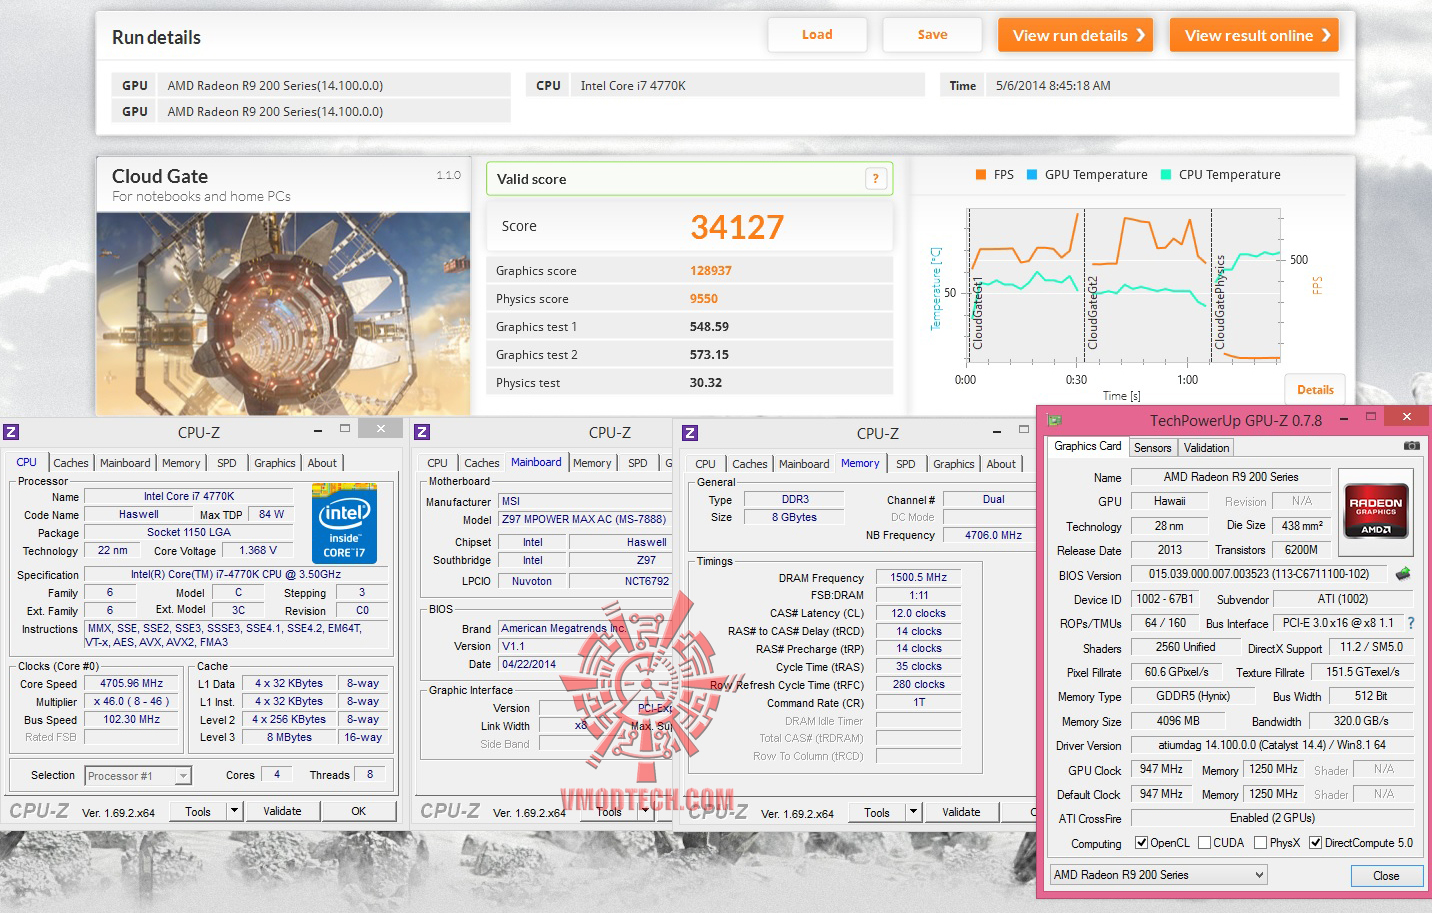Click the bus interface question mark in GPU-Z
1432x913 pixels.
click(1411, 623)
